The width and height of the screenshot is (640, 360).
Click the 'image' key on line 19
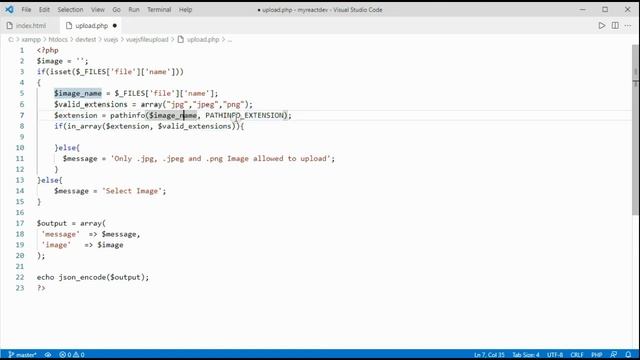tap(56, 245)
